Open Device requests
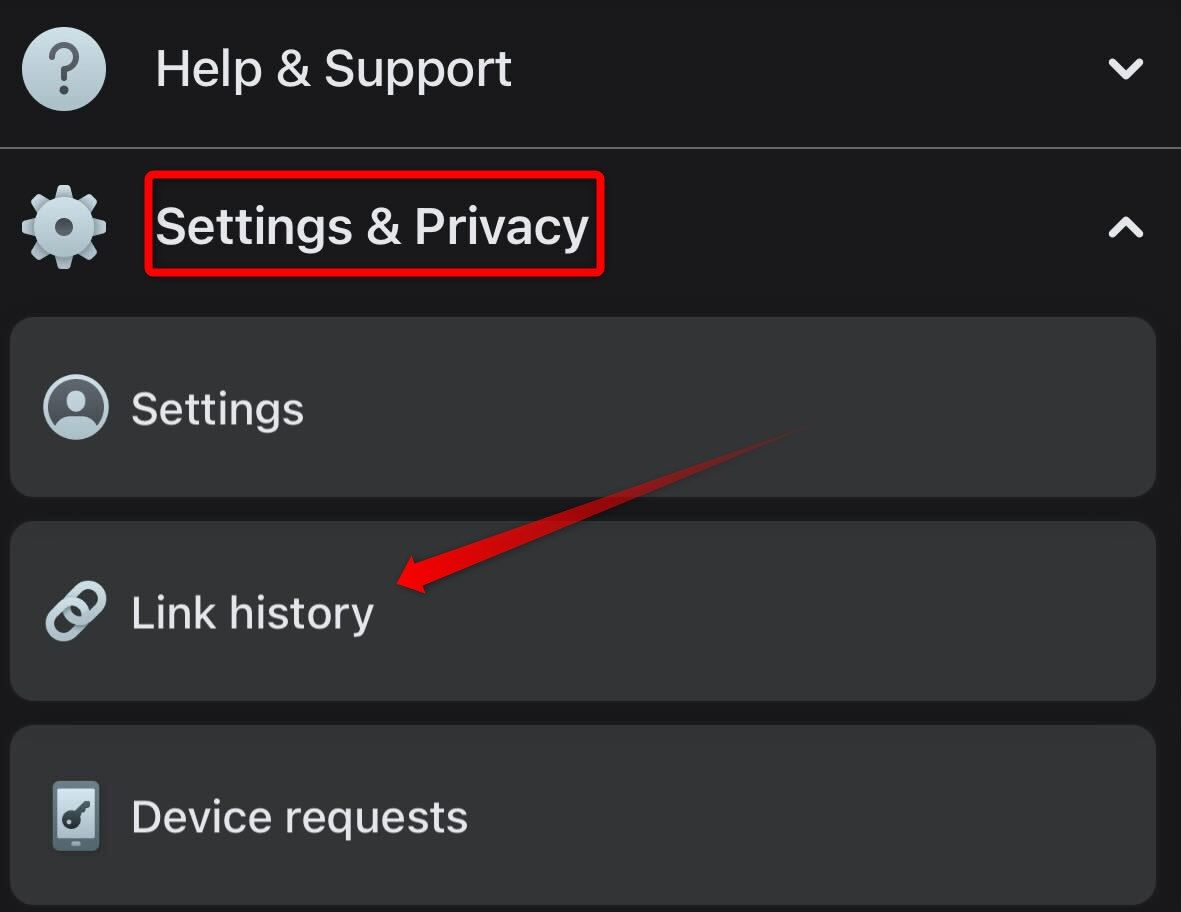The image size is (1181, 912). tap(582, 815)
